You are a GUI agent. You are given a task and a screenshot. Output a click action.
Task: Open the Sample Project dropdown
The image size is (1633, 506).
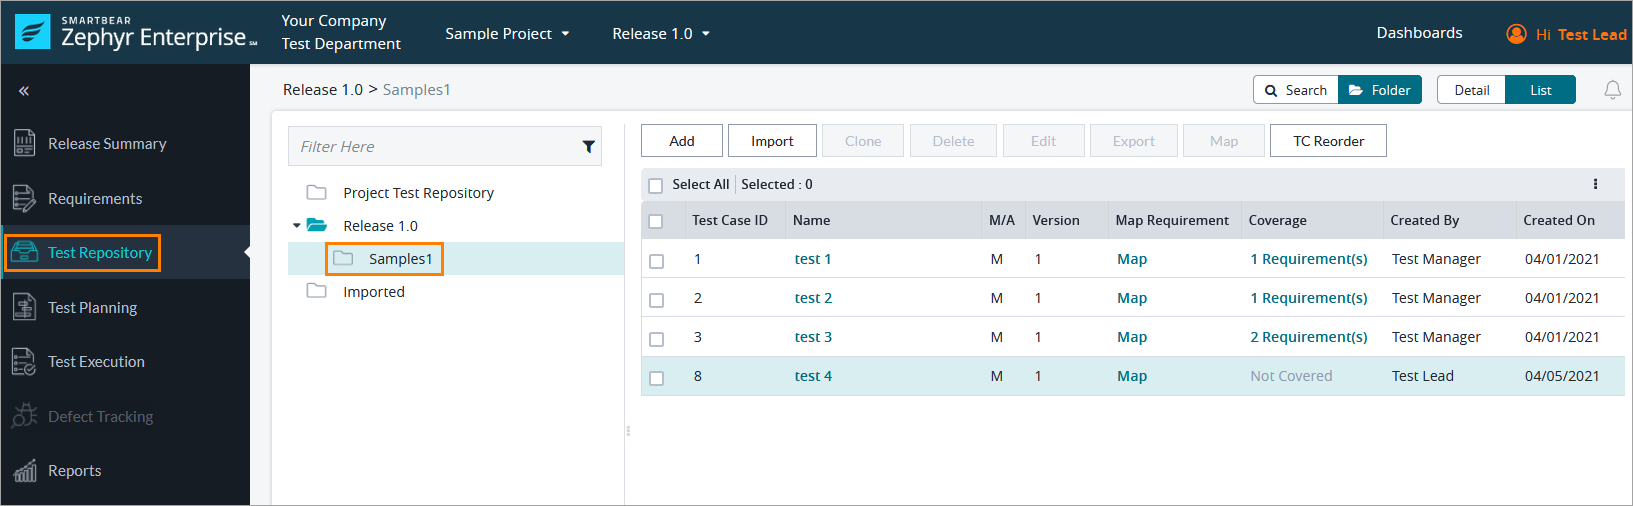point(507,34)
